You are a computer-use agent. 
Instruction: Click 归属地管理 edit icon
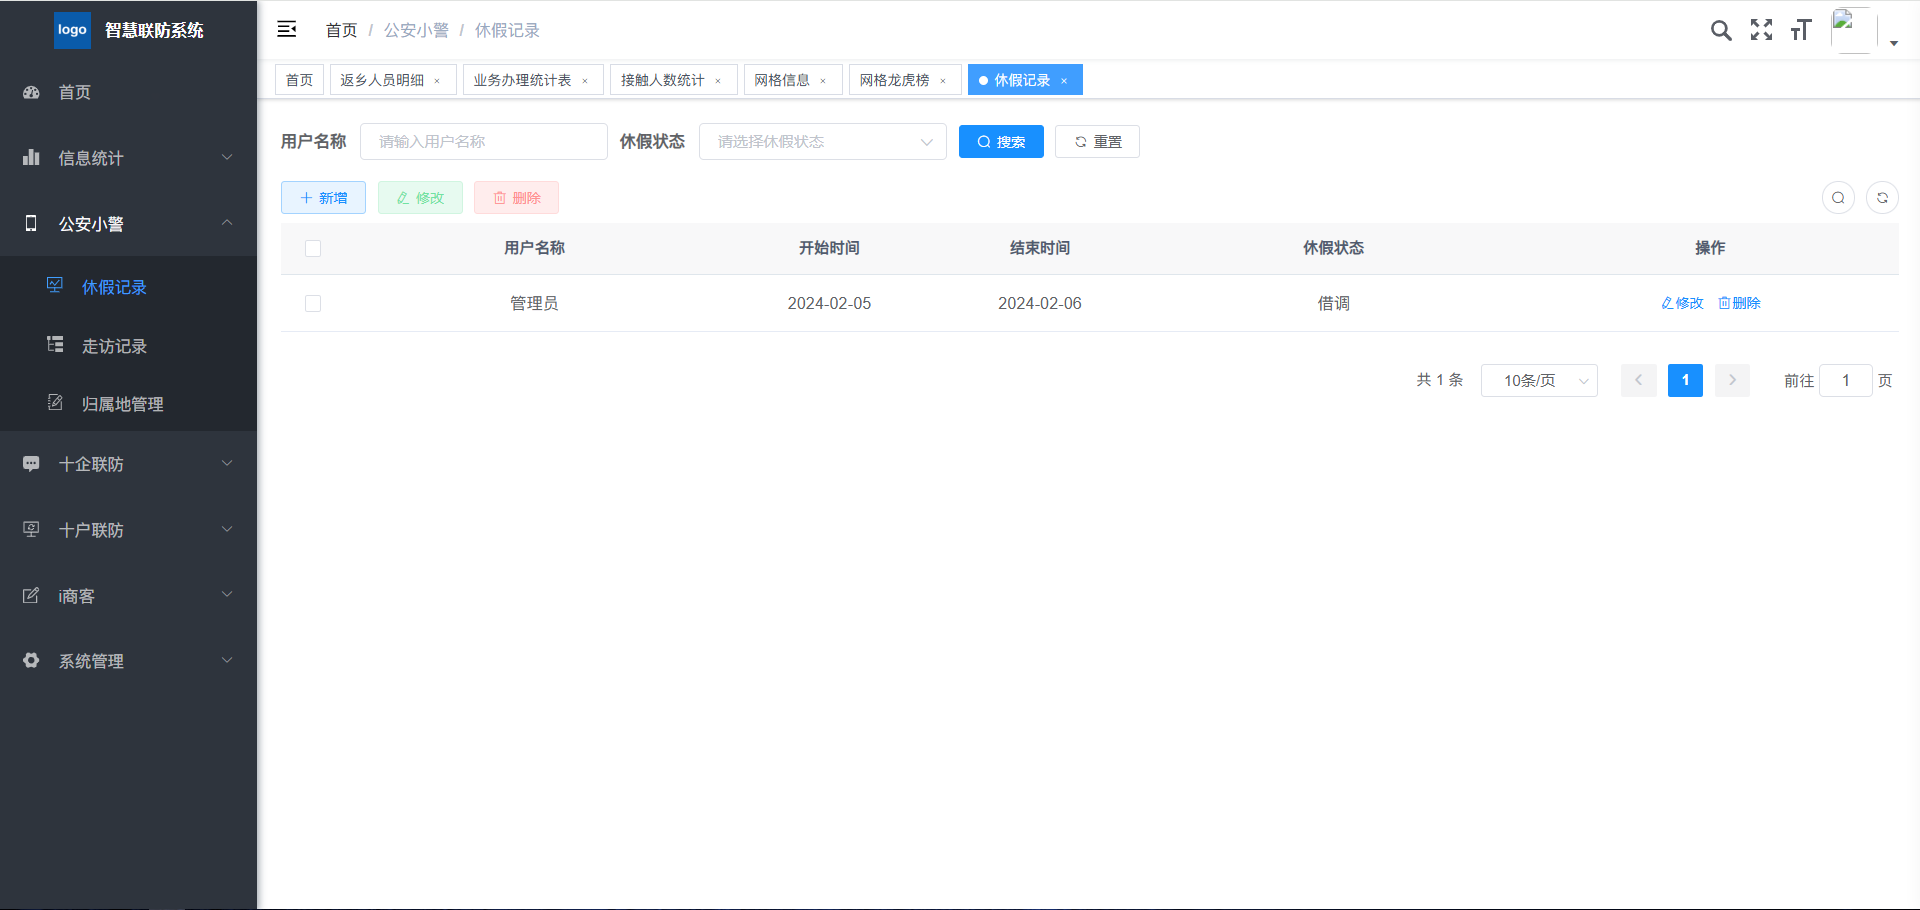pos(55,402)
